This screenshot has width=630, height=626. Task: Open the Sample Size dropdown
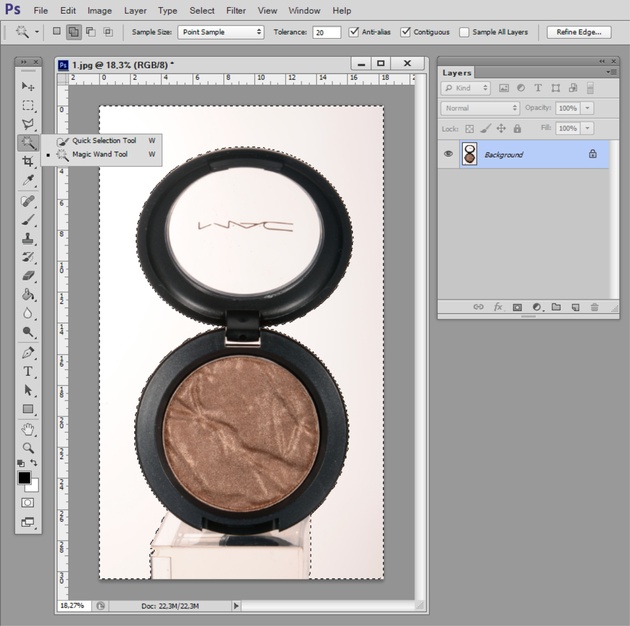tap(221, 32)
